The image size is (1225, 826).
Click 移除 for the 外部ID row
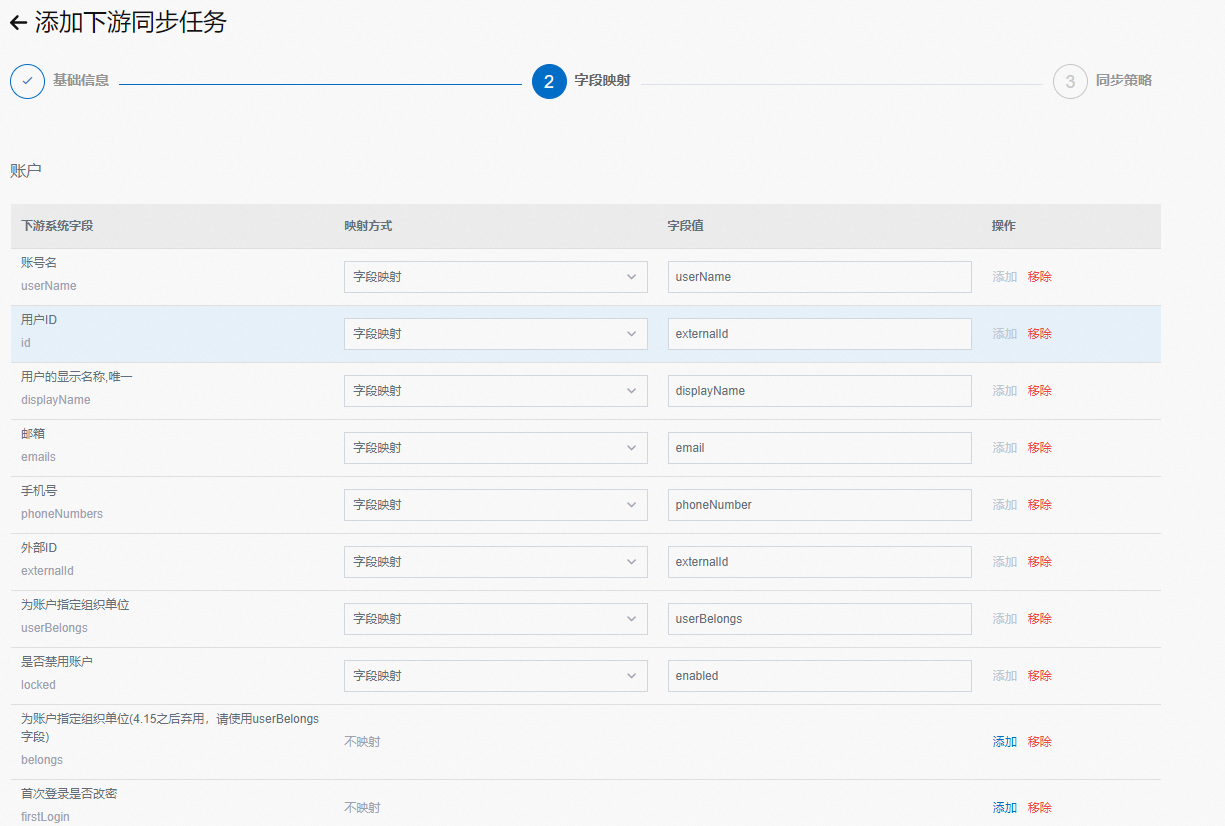[1039, 562]
